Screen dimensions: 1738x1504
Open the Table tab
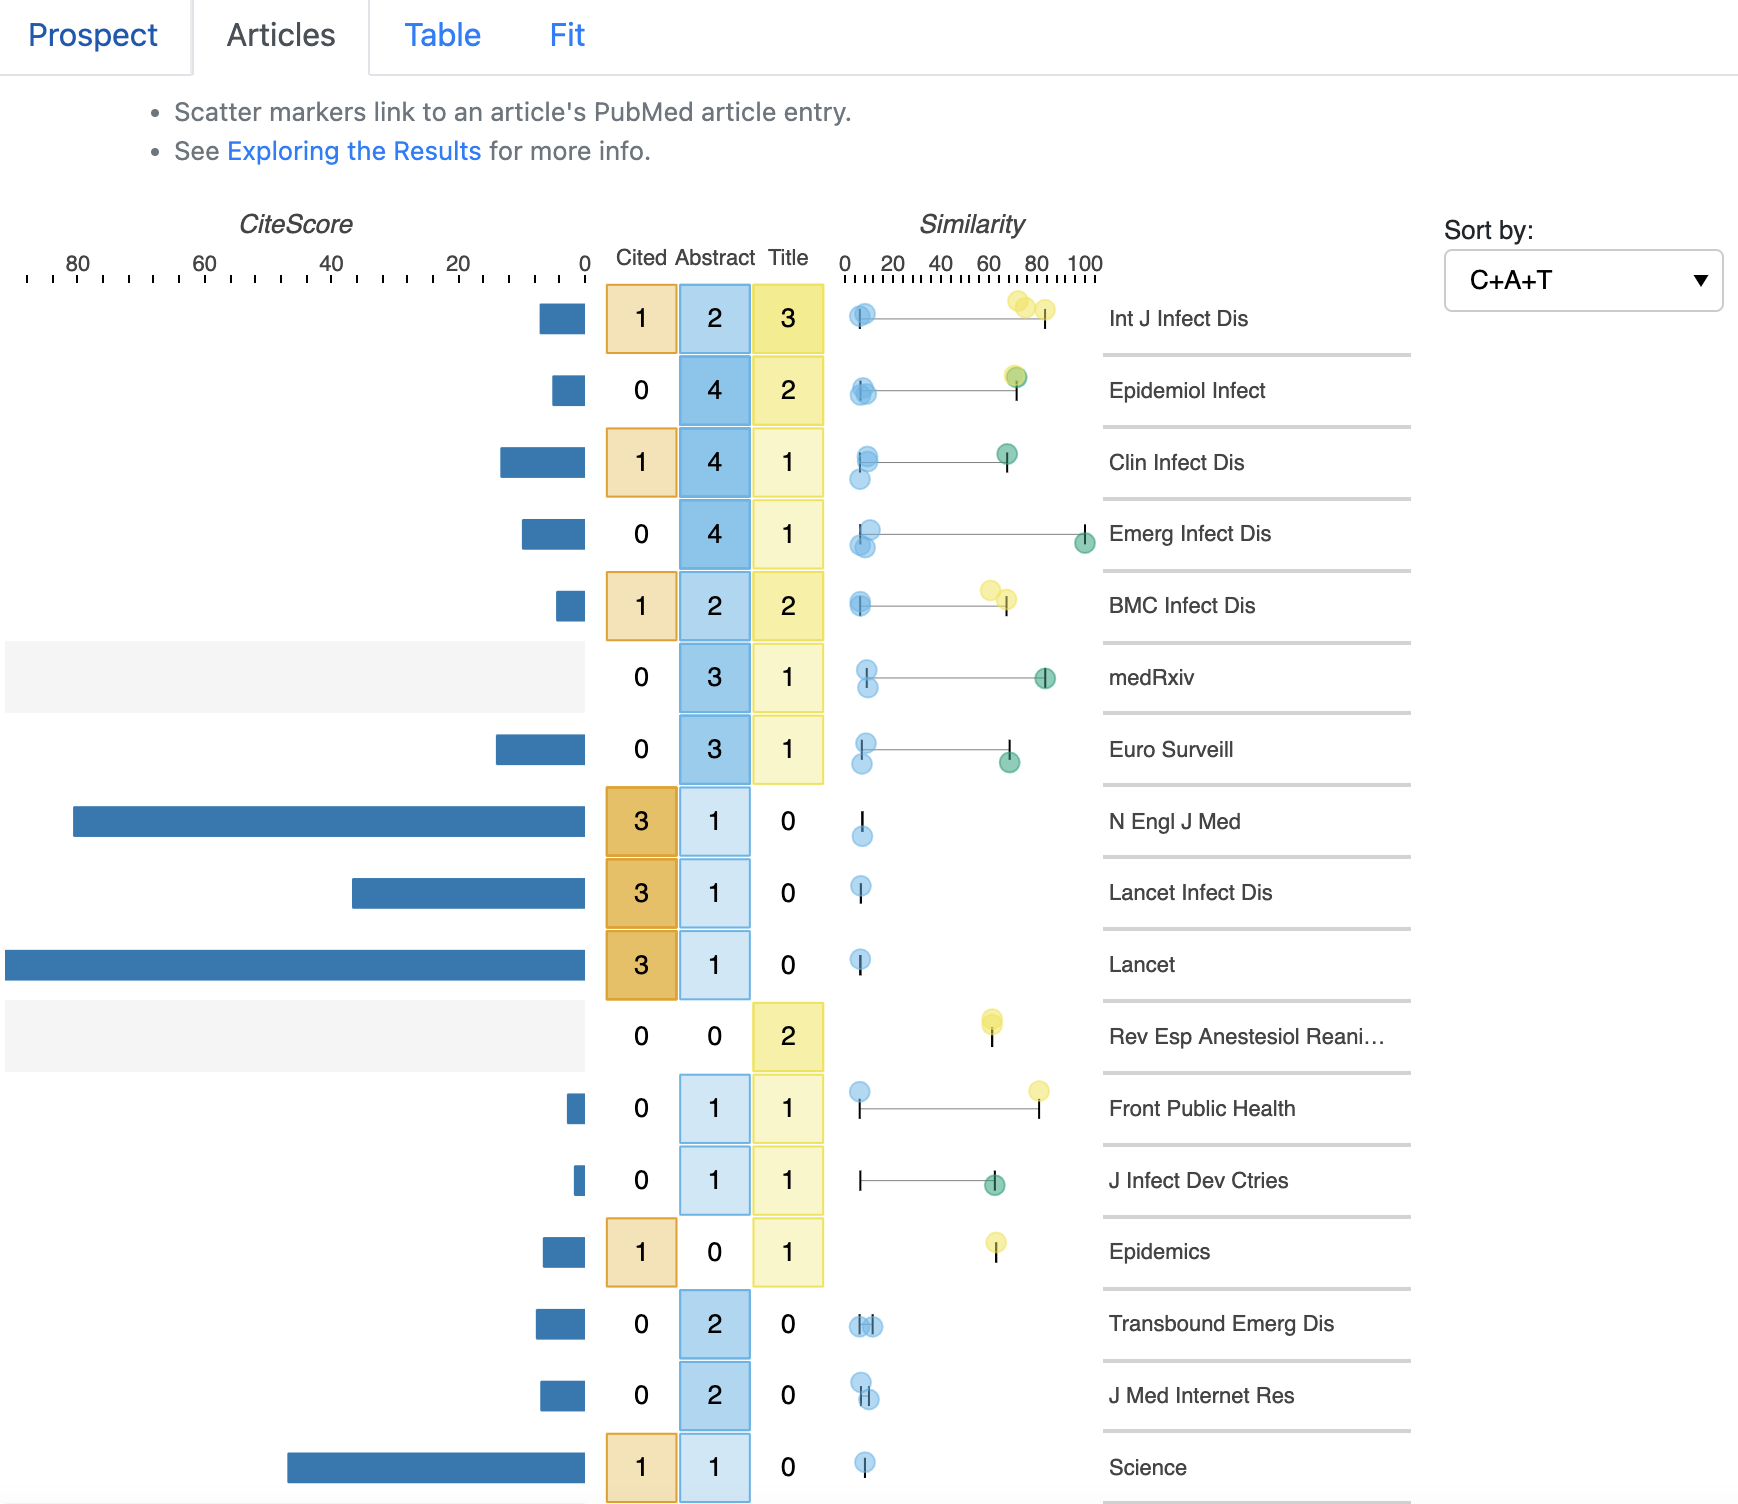(442, 36)
